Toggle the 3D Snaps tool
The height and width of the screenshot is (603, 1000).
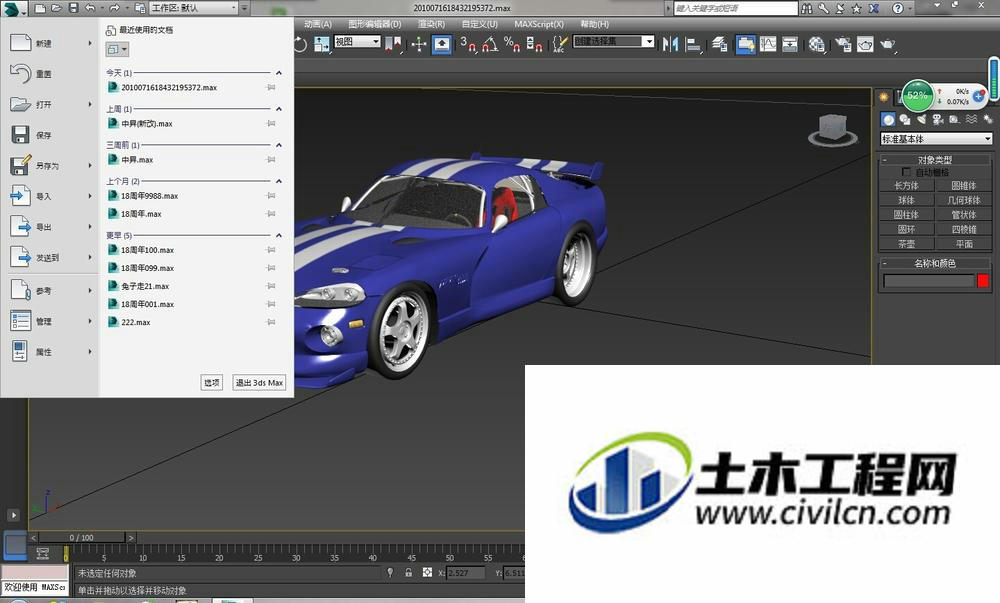[x=468, y=44]
